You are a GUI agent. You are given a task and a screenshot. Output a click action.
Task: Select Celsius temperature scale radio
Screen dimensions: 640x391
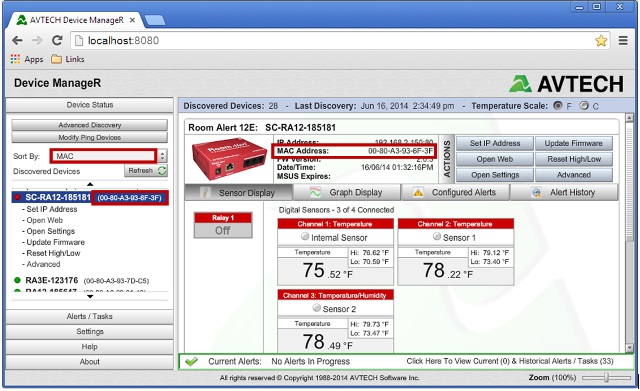(584, 106)
